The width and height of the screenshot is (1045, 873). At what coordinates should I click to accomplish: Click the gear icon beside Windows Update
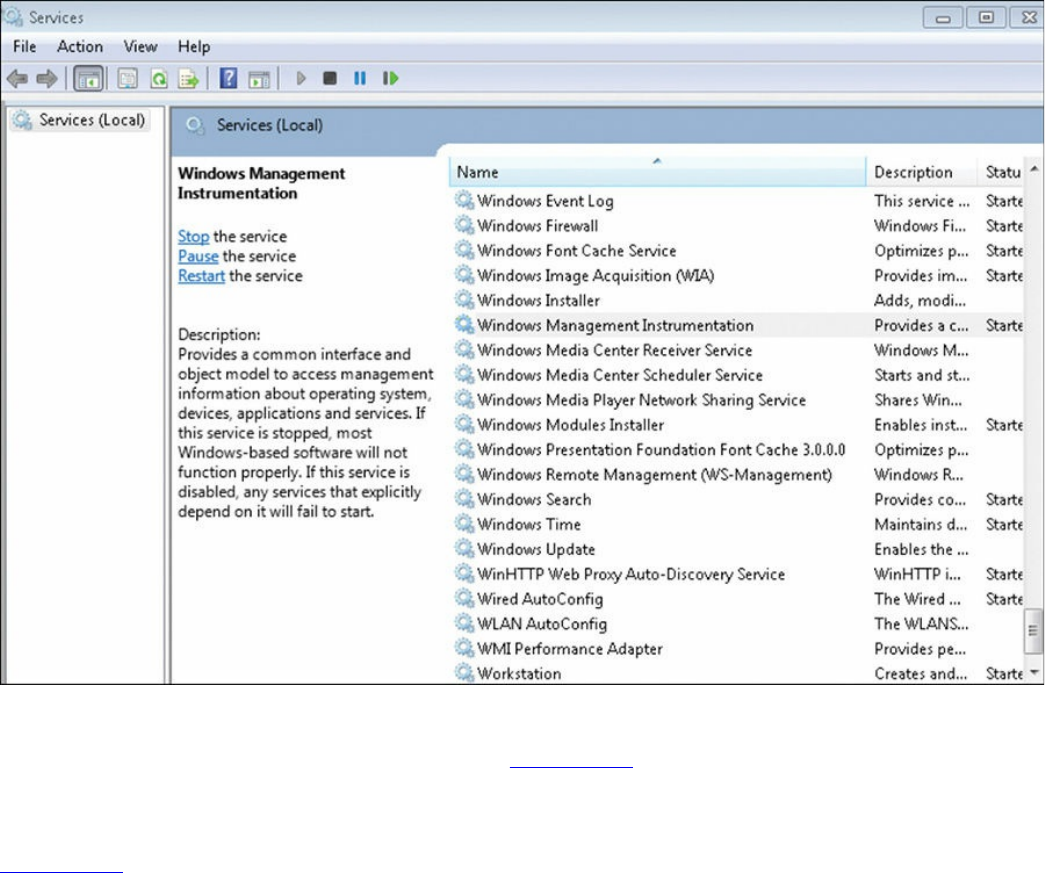464,548
